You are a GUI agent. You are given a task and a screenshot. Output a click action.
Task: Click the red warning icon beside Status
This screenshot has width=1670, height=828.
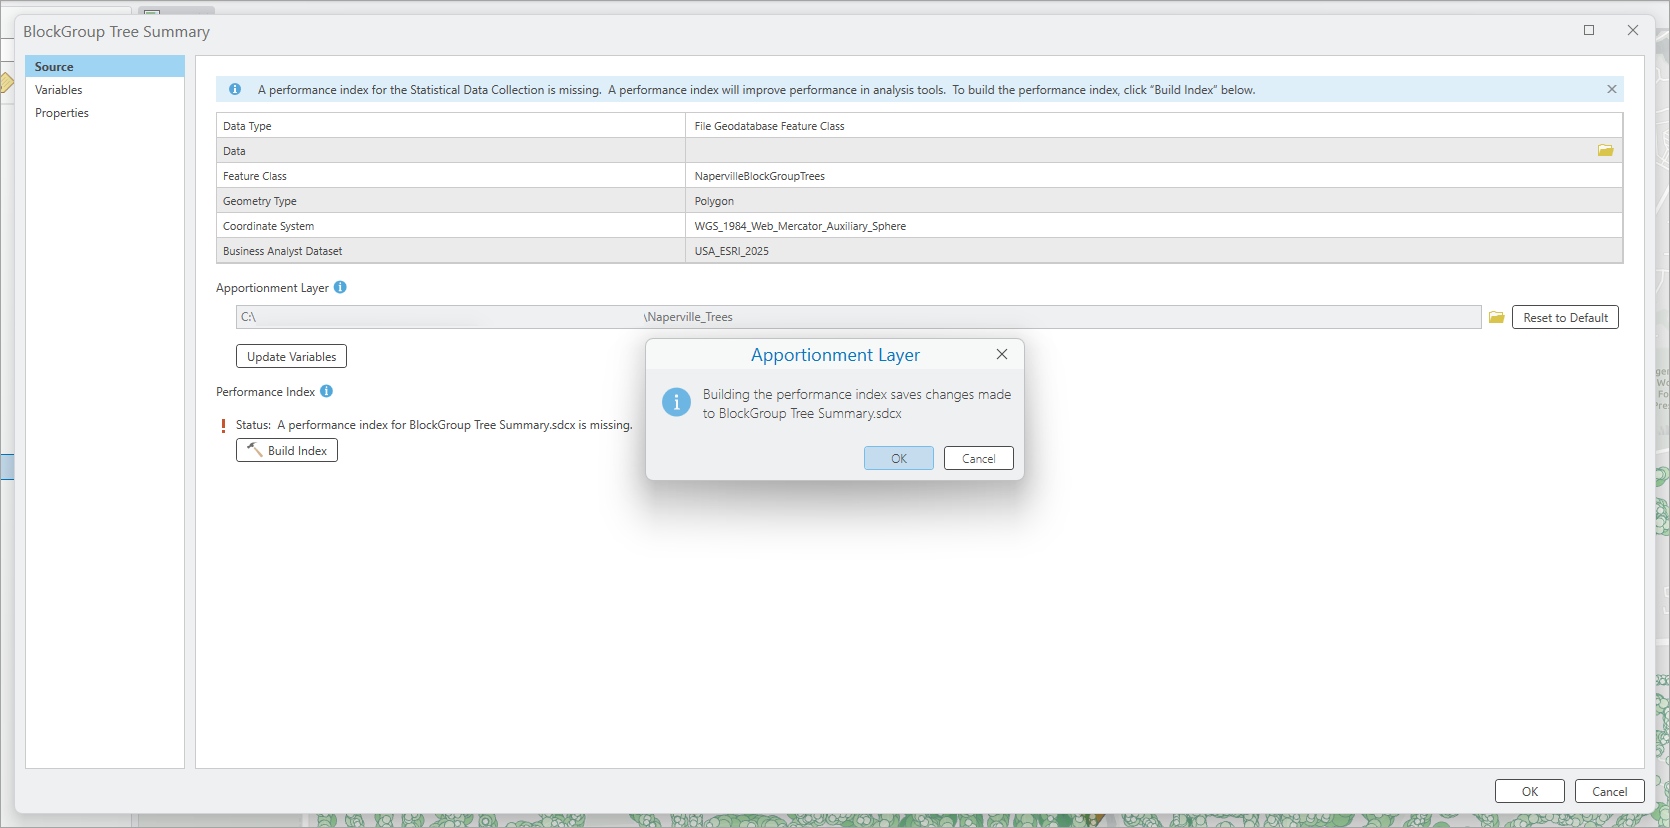click(223, 425)
